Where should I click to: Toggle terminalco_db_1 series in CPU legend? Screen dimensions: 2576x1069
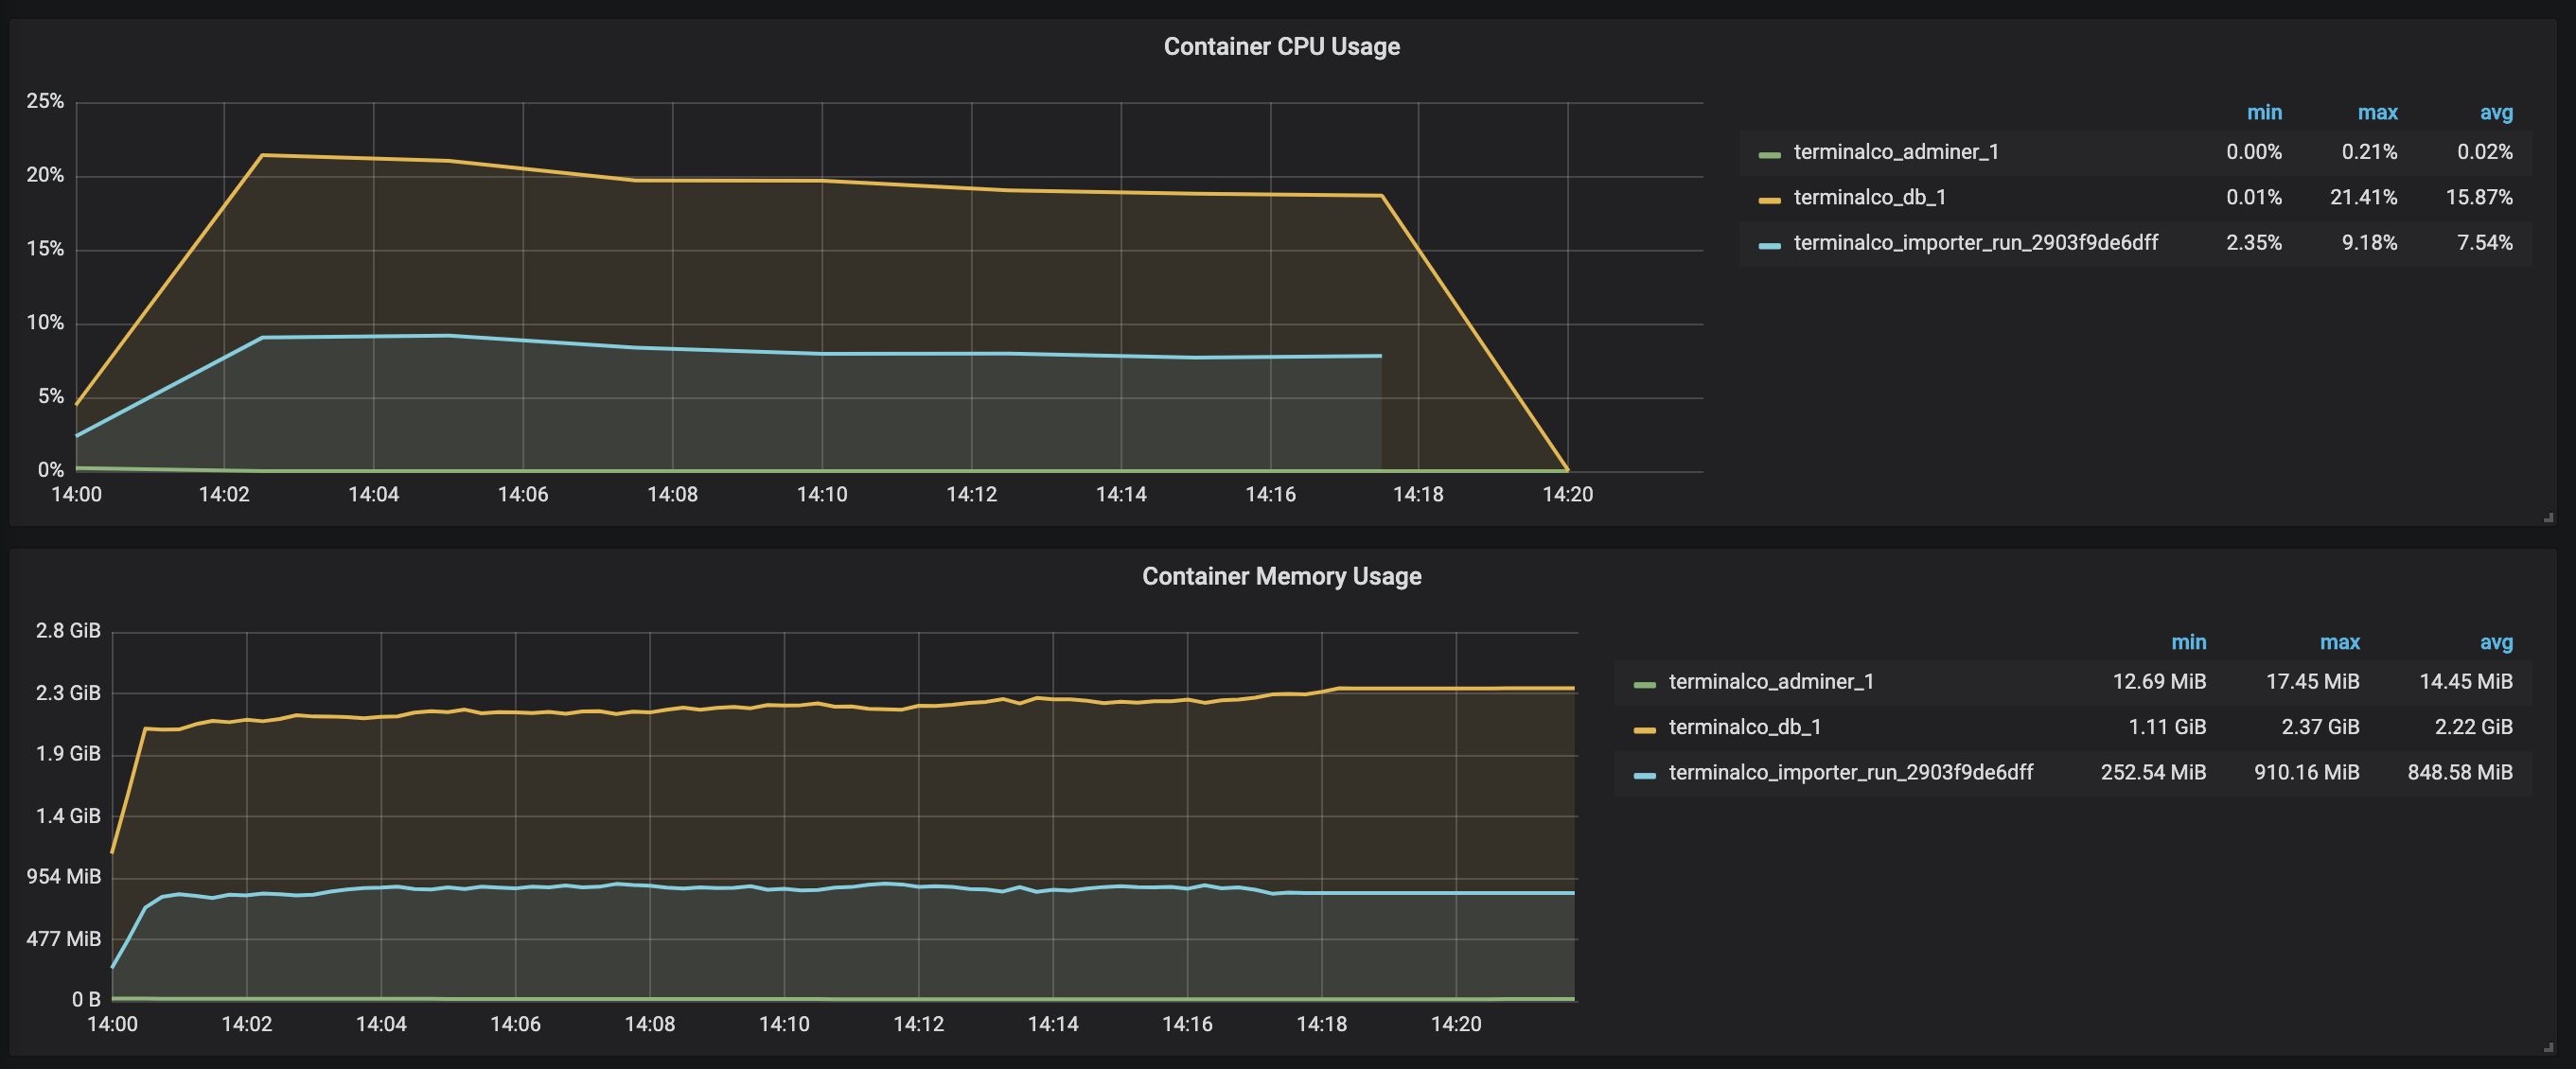coord(1869,197)
